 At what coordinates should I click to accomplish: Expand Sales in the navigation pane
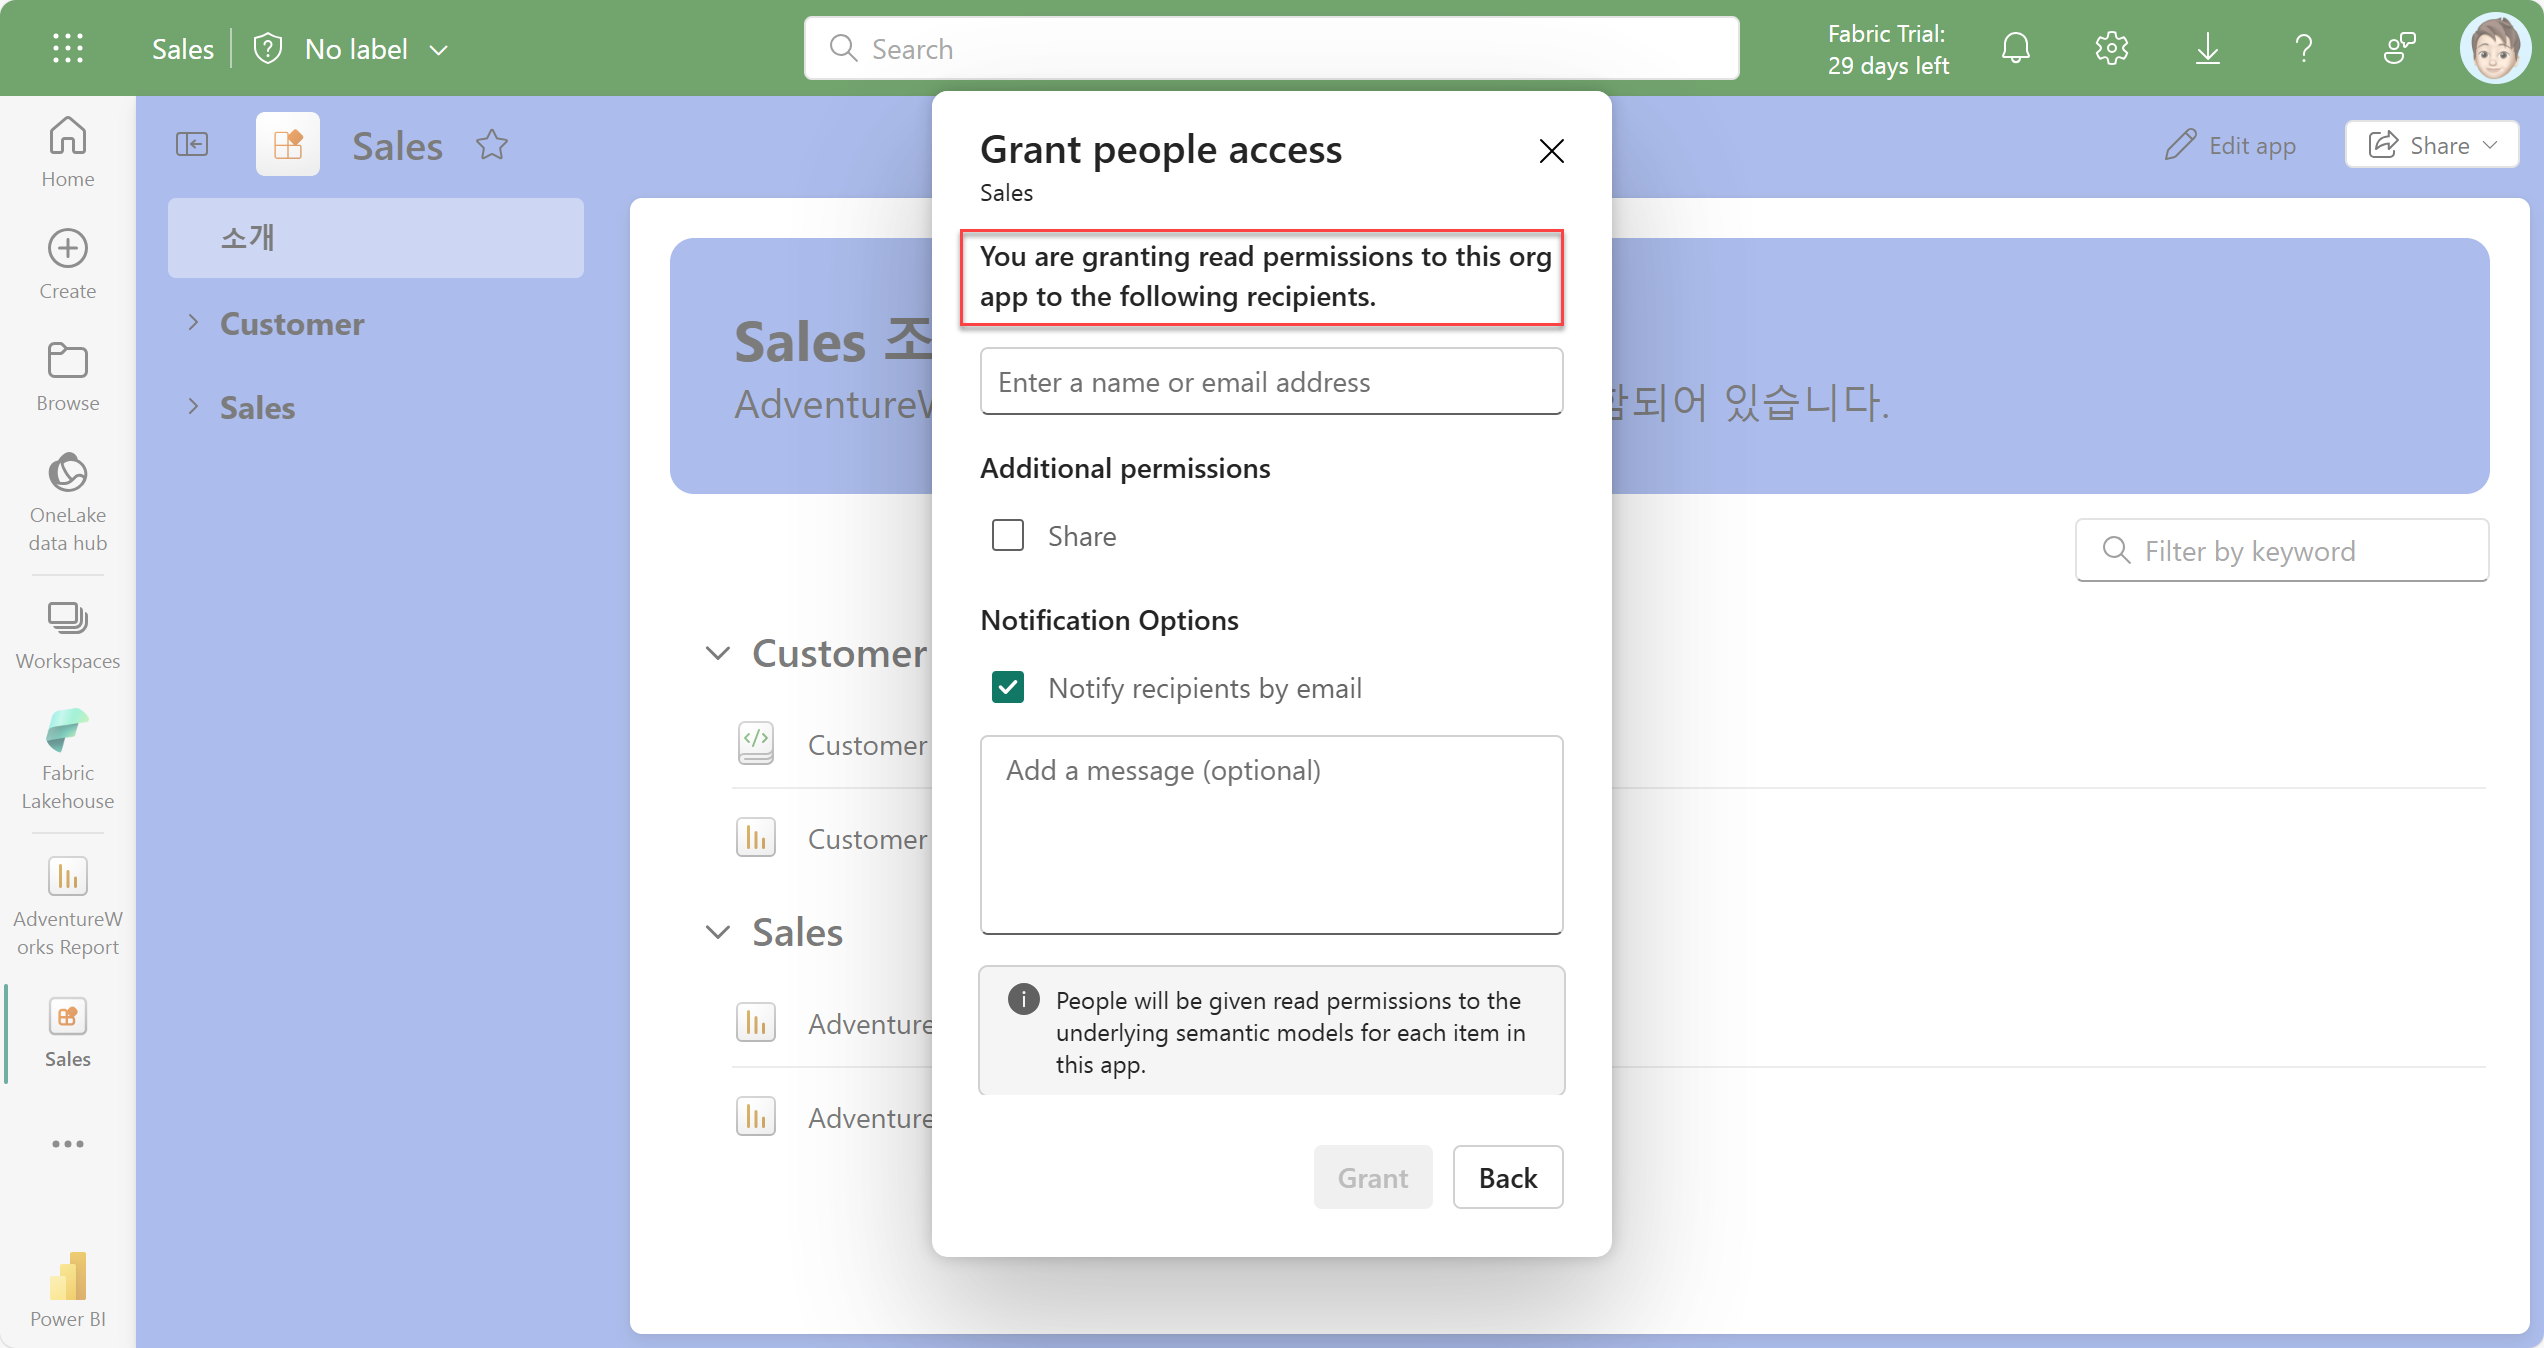194,406
